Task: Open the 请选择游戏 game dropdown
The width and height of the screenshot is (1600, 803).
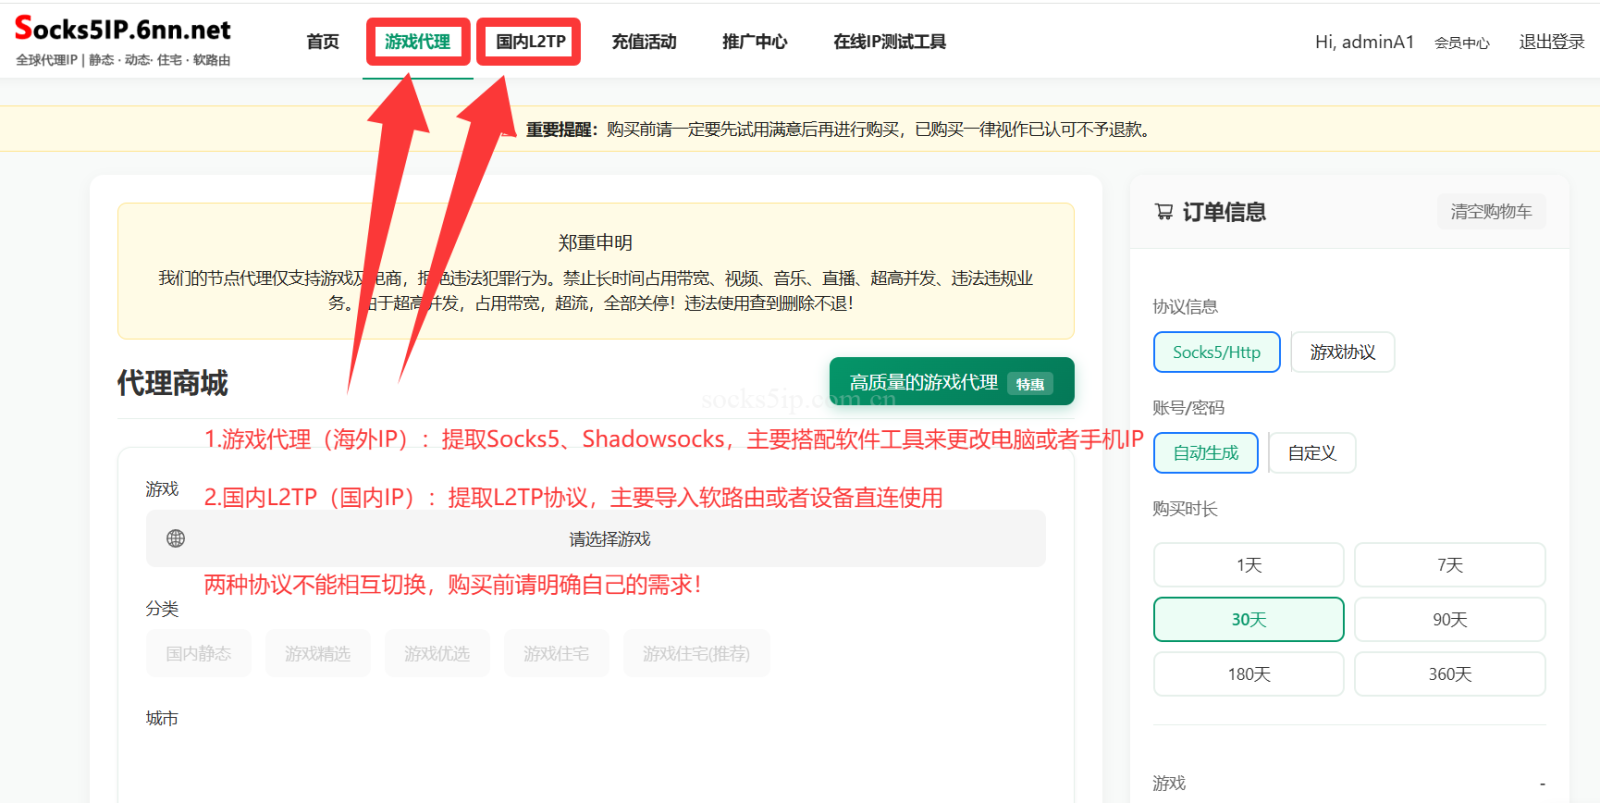Action: [x=596, y=539]
